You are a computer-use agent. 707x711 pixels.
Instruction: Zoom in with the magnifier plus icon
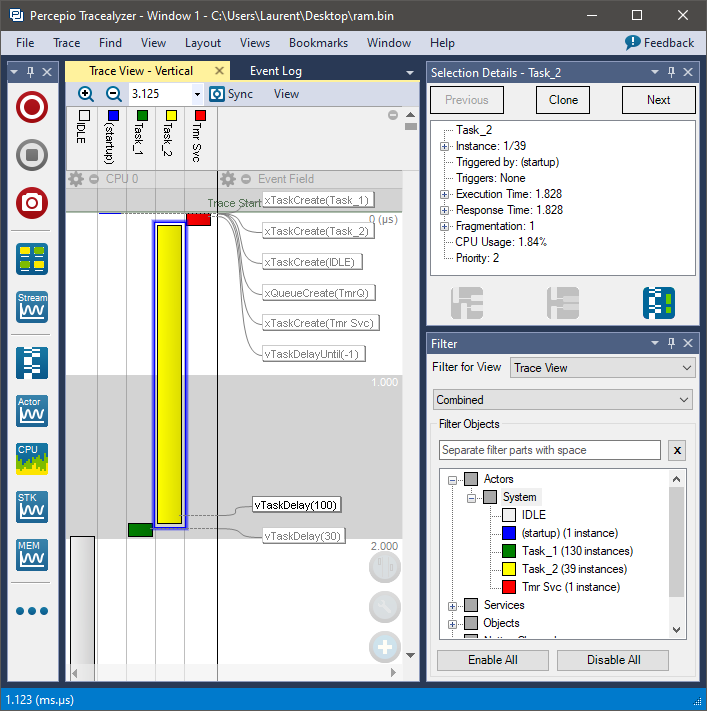pyautogui.click(x=86, y=94)
